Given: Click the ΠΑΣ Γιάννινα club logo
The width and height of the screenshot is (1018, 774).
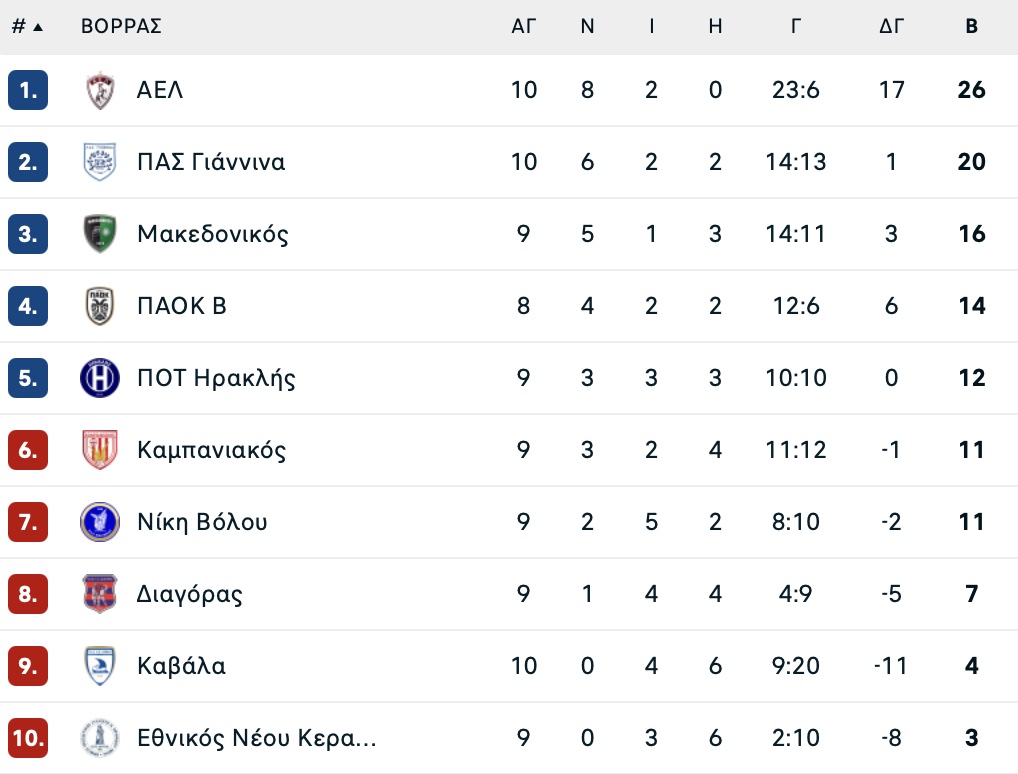Looking at the screenshot, I should [x=100, y=162].
